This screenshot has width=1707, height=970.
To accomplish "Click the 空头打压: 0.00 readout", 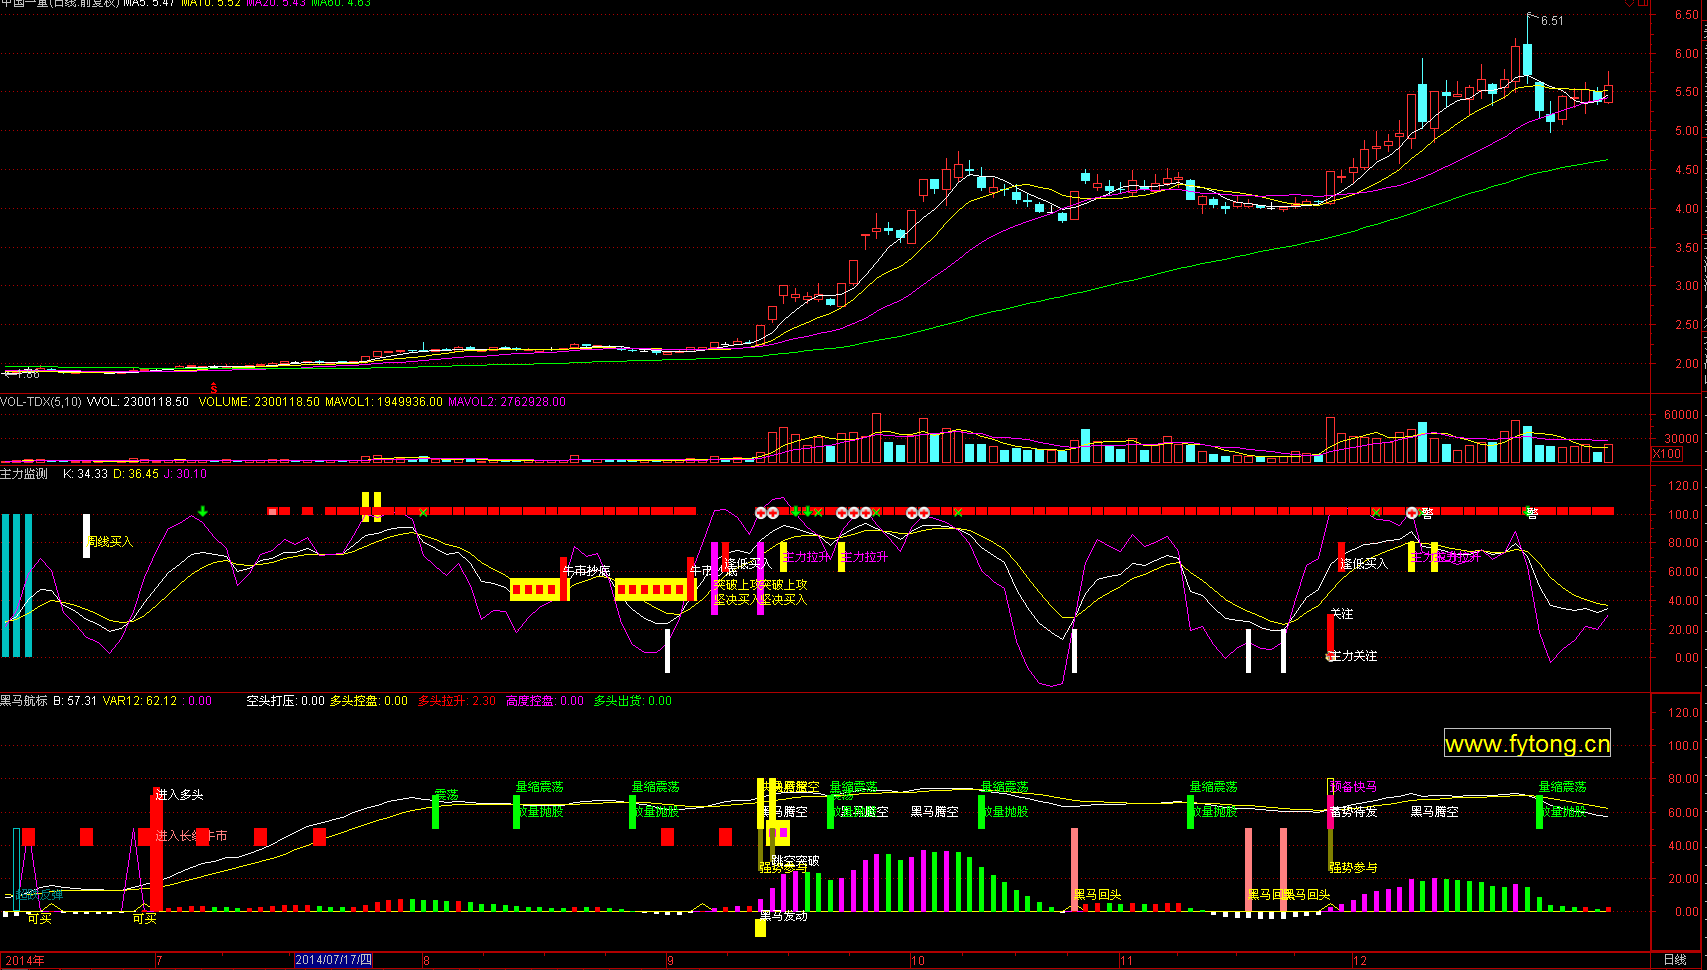I will [286, 701].
